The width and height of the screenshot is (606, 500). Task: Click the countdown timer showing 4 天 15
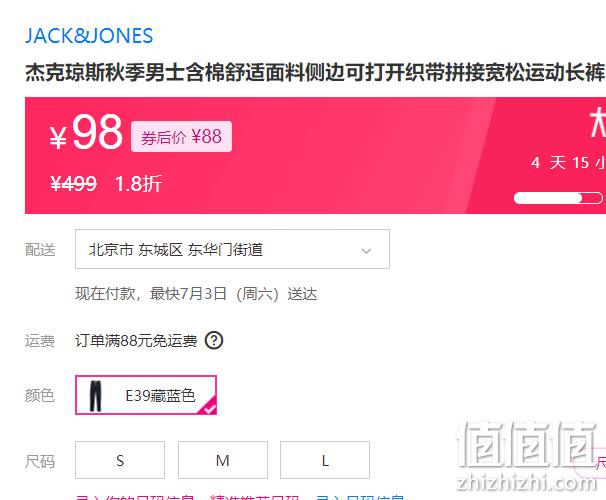(567, 163)
